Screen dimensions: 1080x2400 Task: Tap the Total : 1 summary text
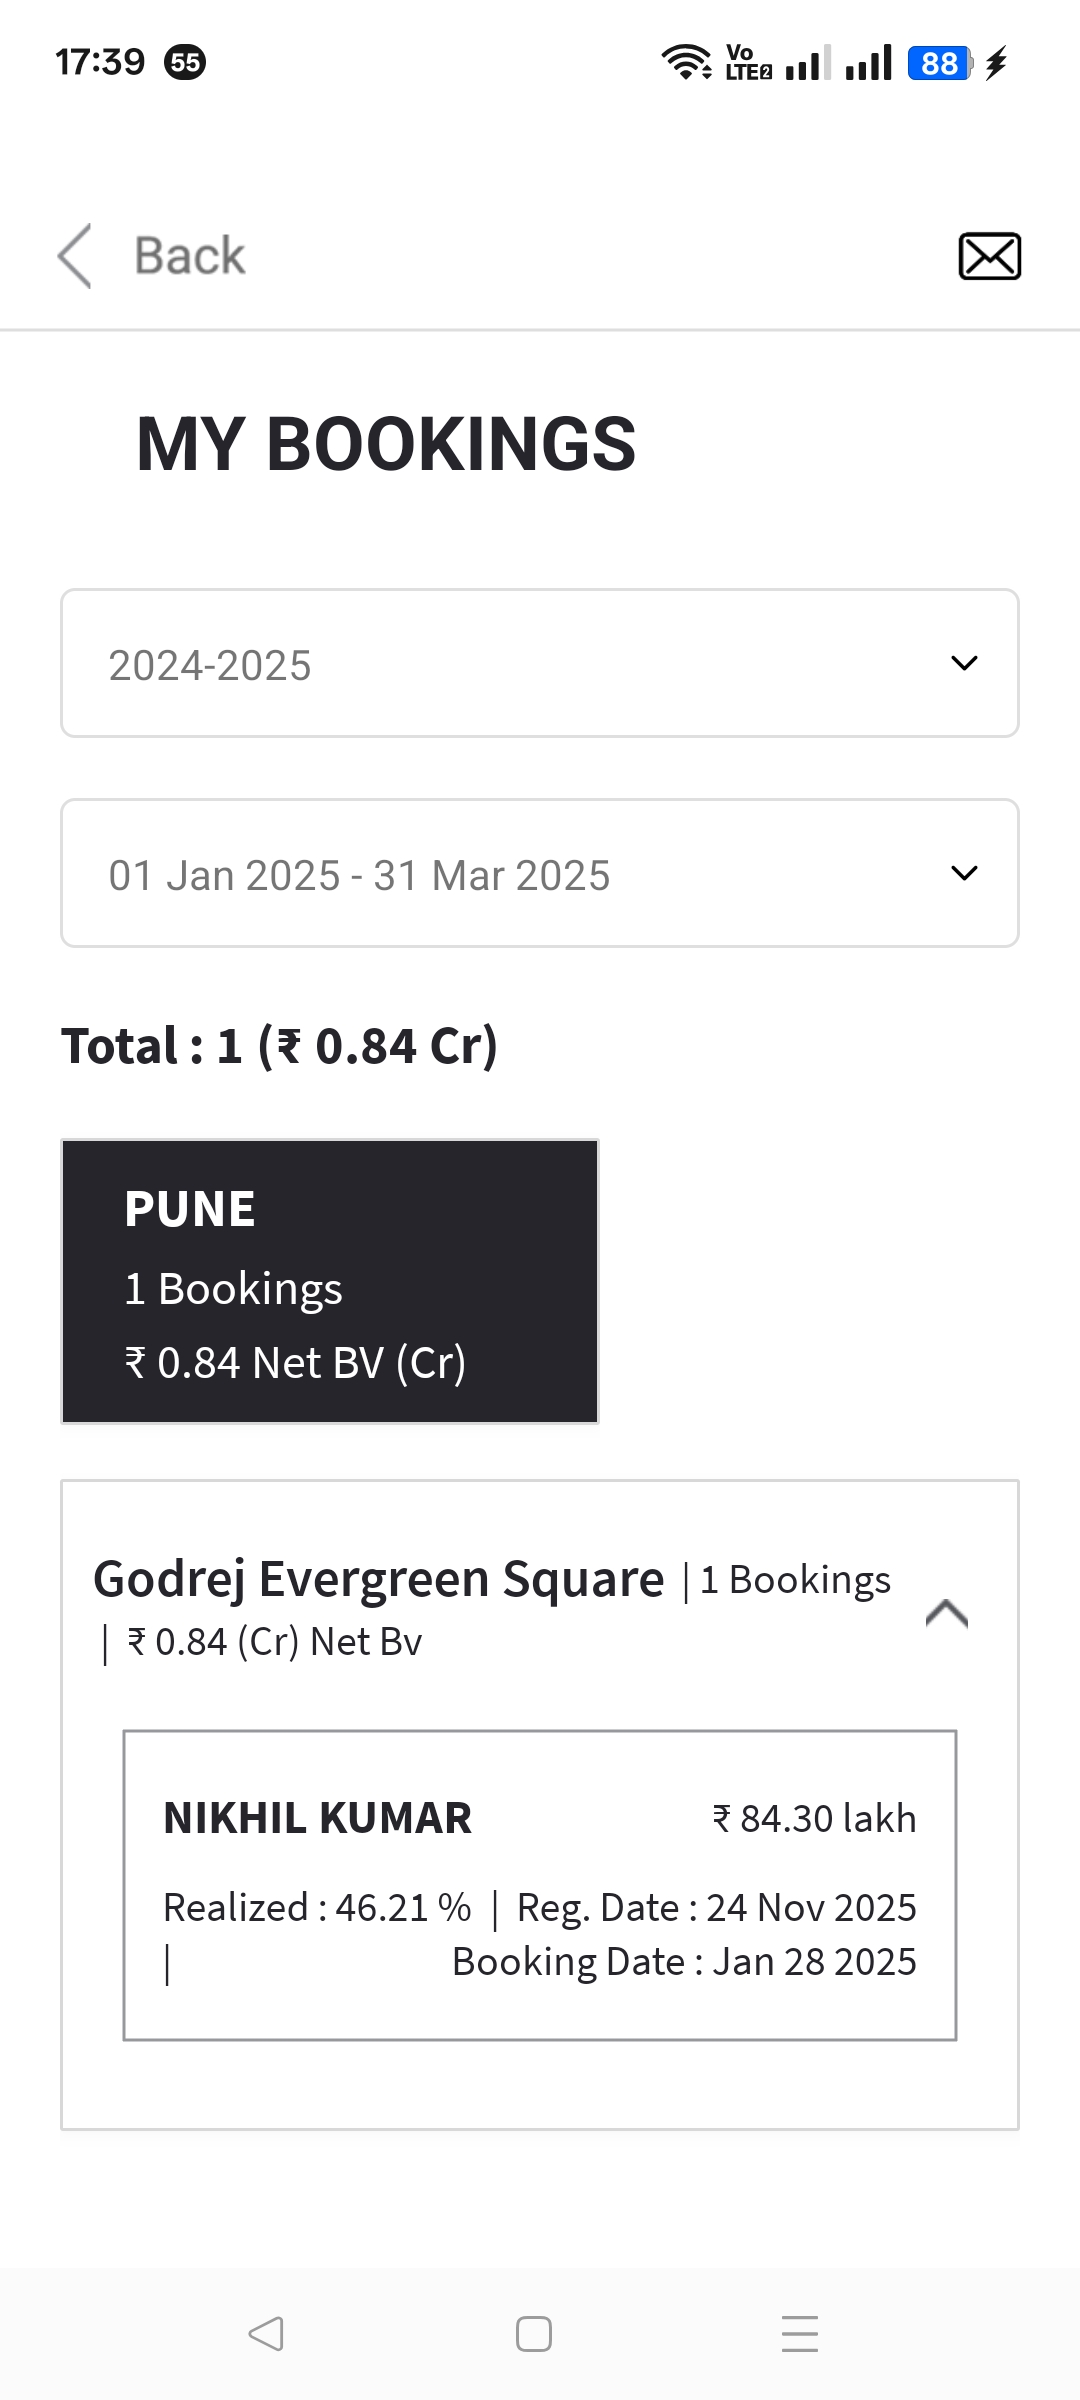click(x=280, y=1046)
